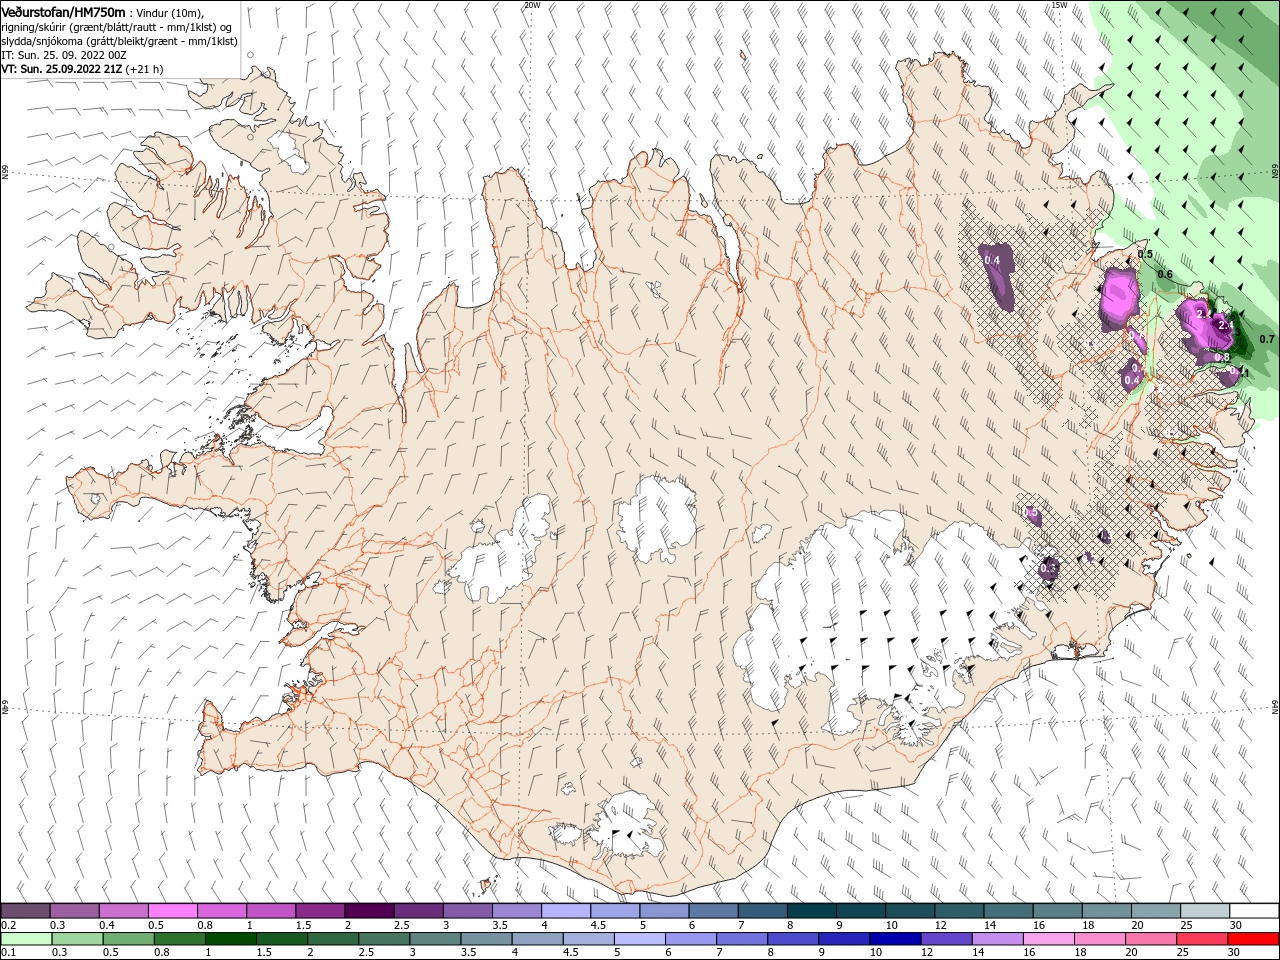This screenshot has width=1280, height=960.
Task: Click the darkest purple snow scale swatch between 2 and 2.5
Action: [368, 911]
